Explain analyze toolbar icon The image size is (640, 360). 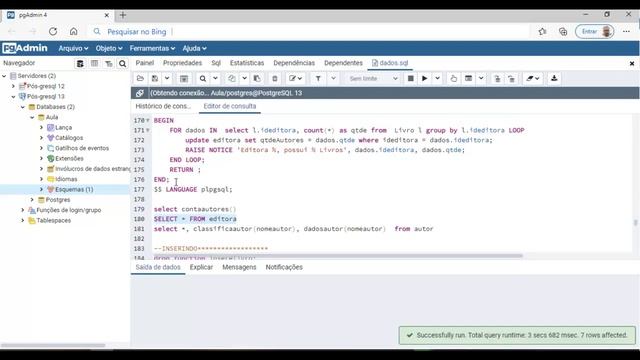pyautogui.click(x=469, y=78)
